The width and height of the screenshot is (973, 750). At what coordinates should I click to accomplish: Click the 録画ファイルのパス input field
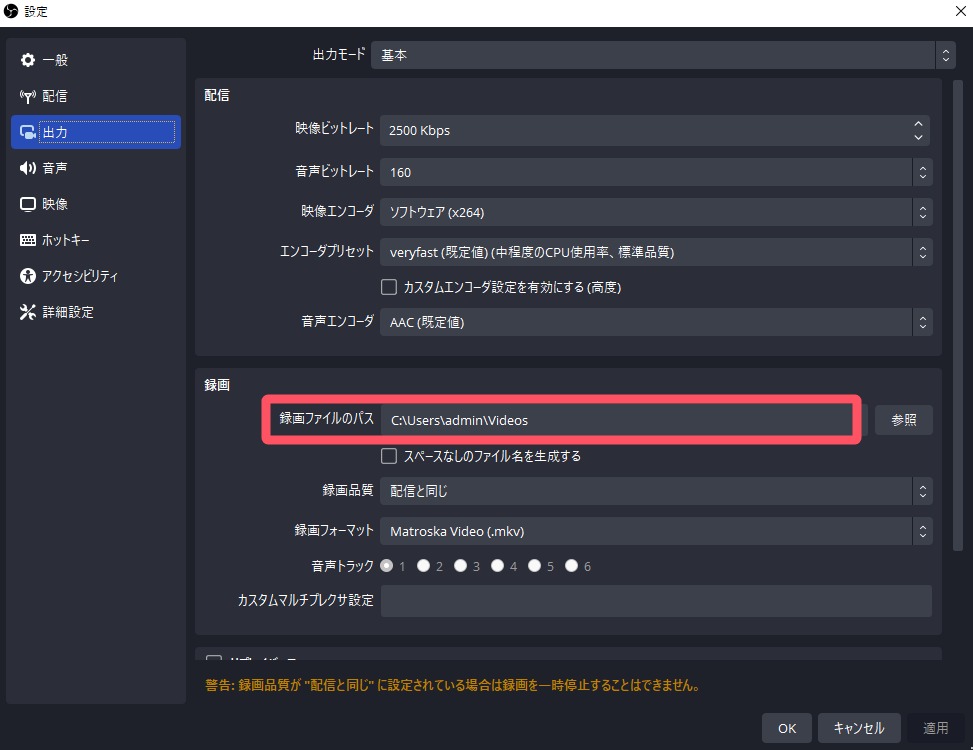pos(615,420)
